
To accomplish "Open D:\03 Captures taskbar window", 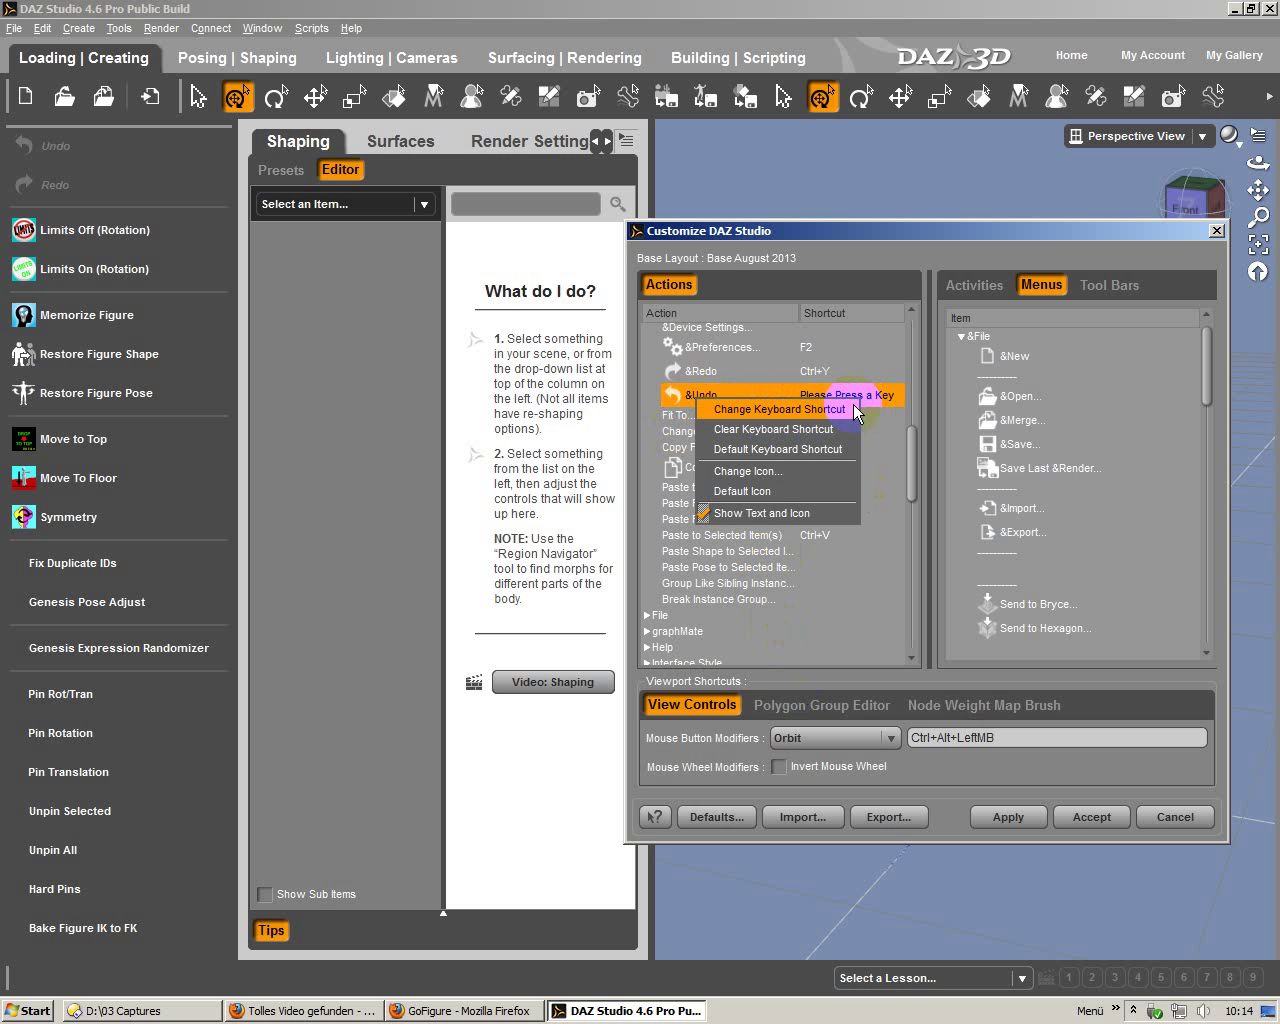I will (141, 1010).
